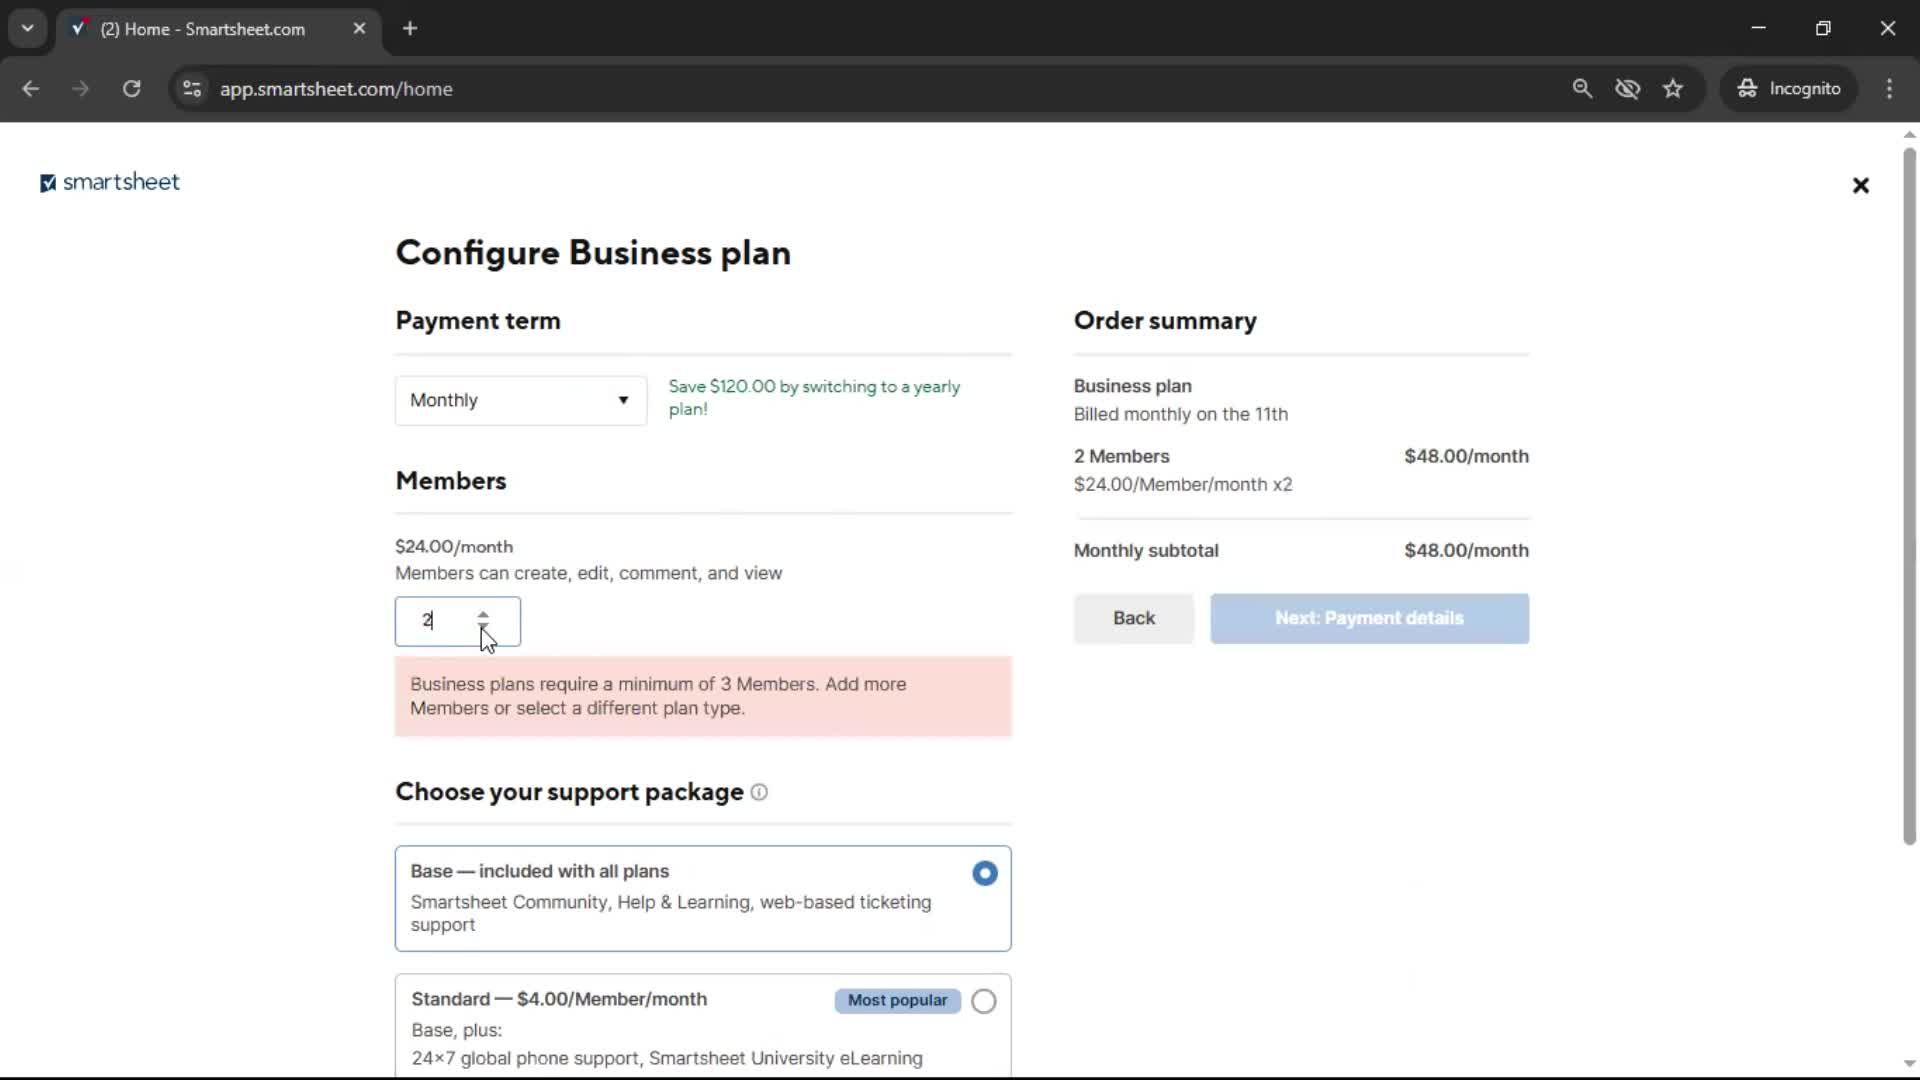
Task: Open the Monthly payment term dropdown
Action: (520, 400)
